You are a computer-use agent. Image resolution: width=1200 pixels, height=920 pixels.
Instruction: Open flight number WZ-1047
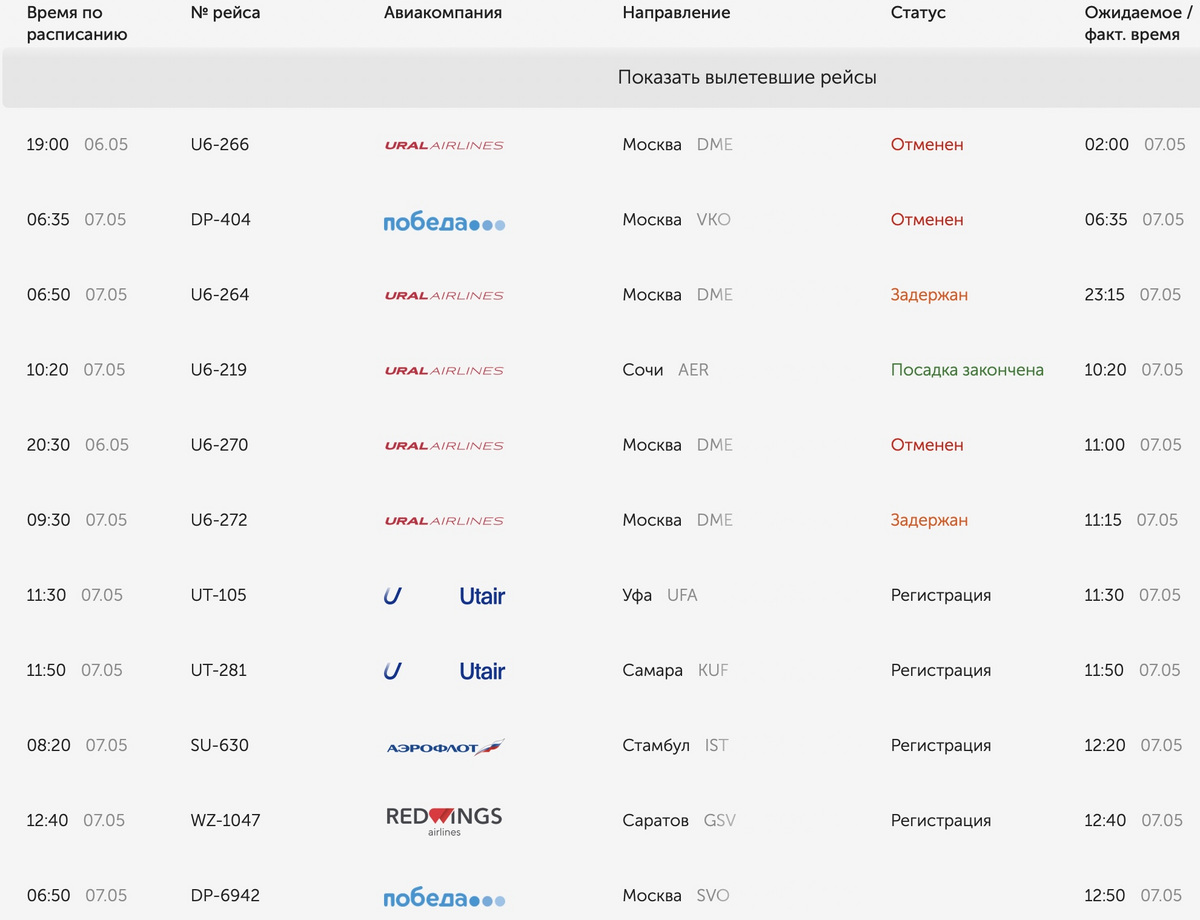coord(225,820)
